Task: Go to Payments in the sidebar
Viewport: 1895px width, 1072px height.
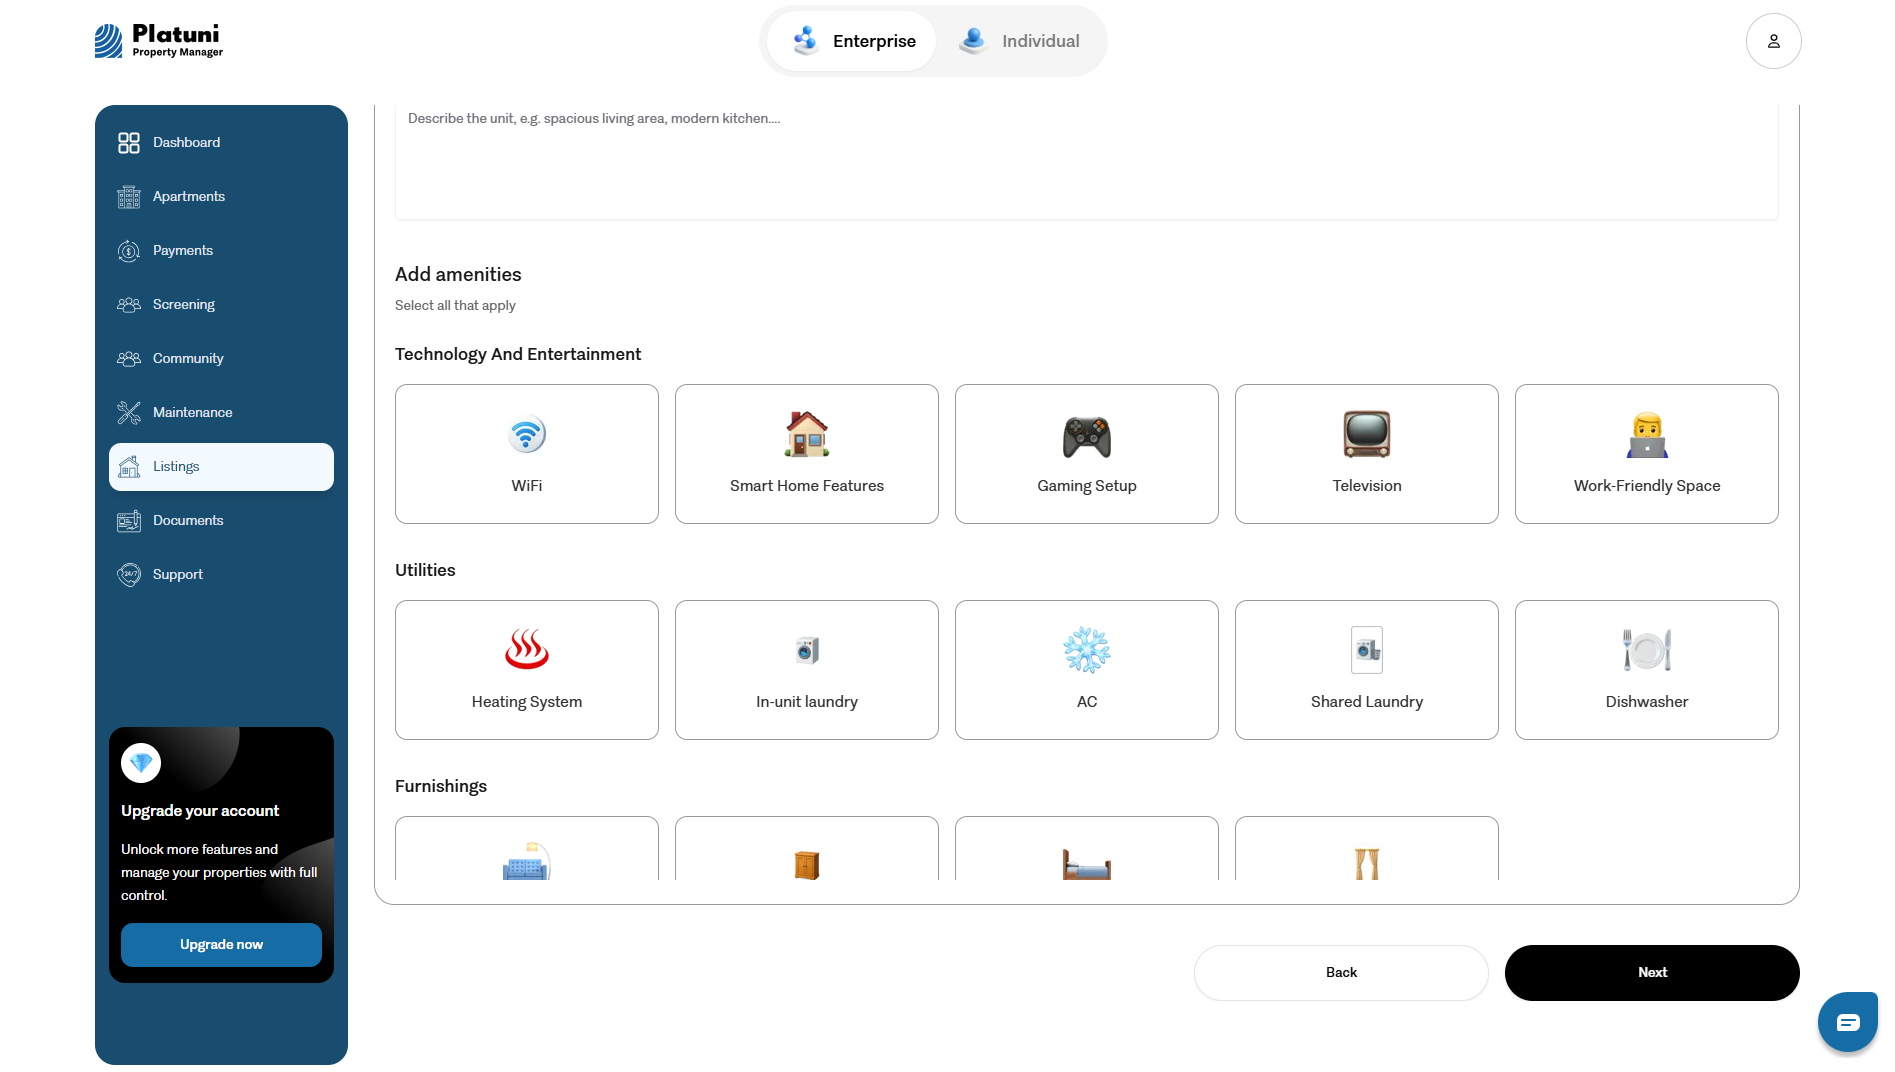Action: 221,251
